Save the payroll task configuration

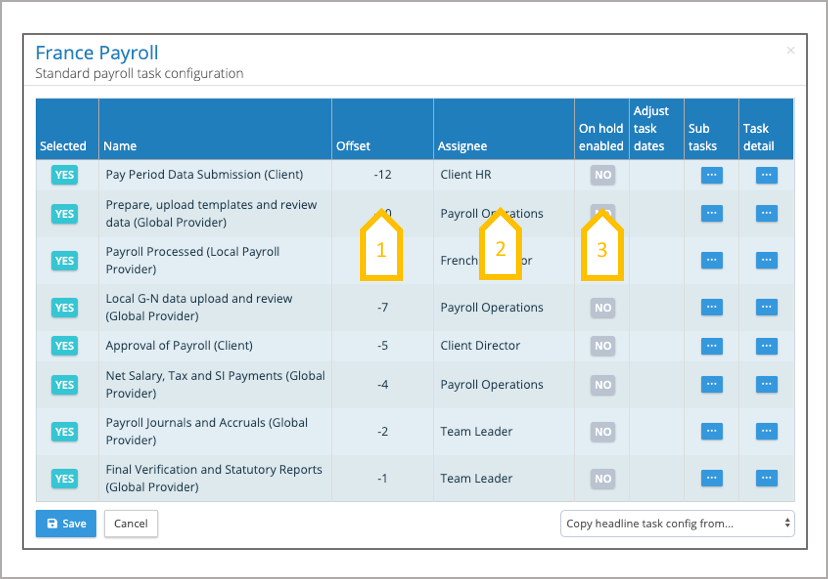[66, 523]
